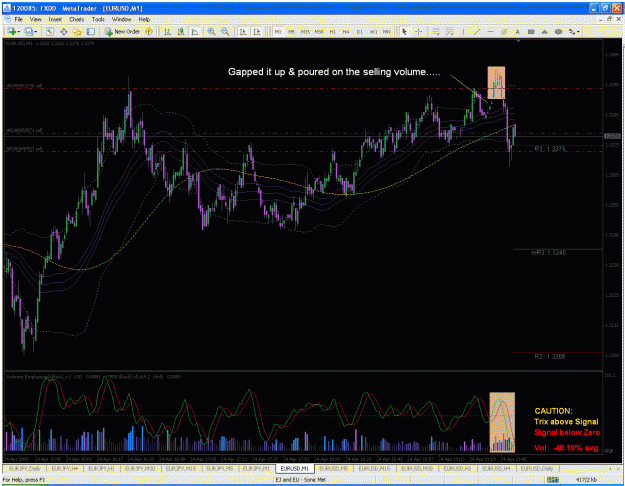Select the W1 timeframe button
The height and width of the screenshot is (486, 625).
(x=373, y=31)
